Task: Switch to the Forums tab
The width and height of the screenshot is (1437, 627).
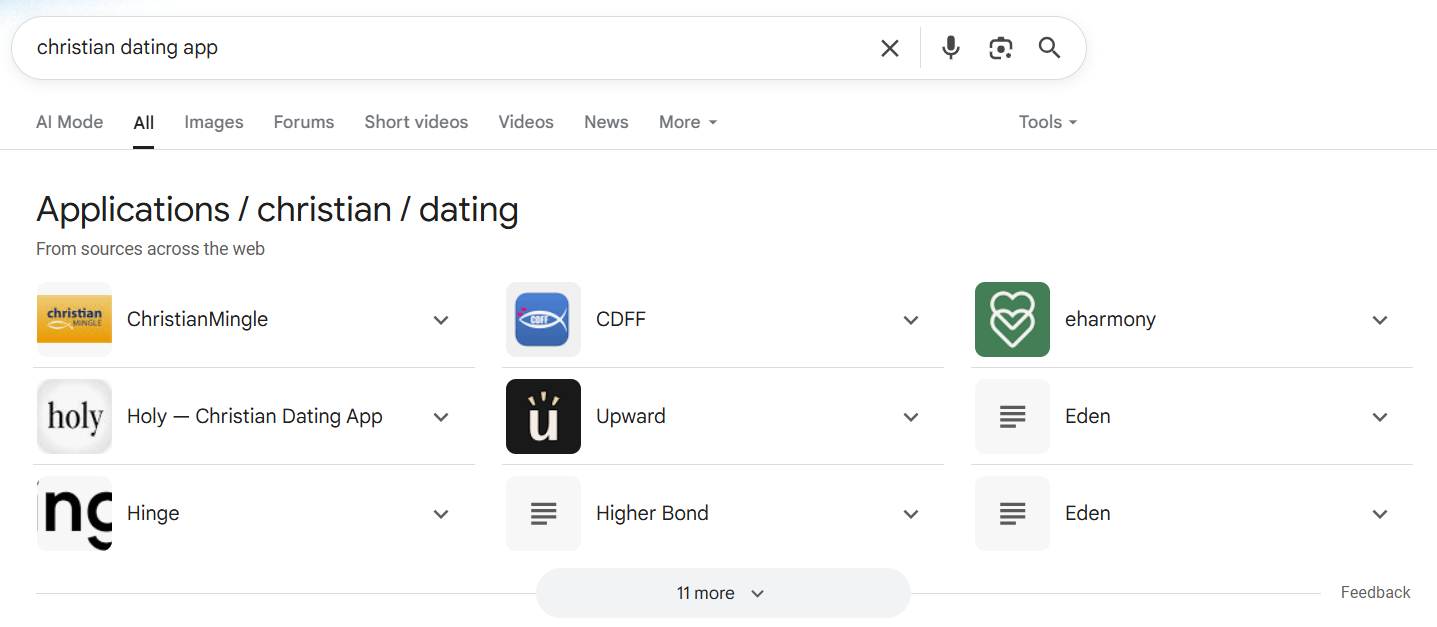Action: (x=304, y=122)
